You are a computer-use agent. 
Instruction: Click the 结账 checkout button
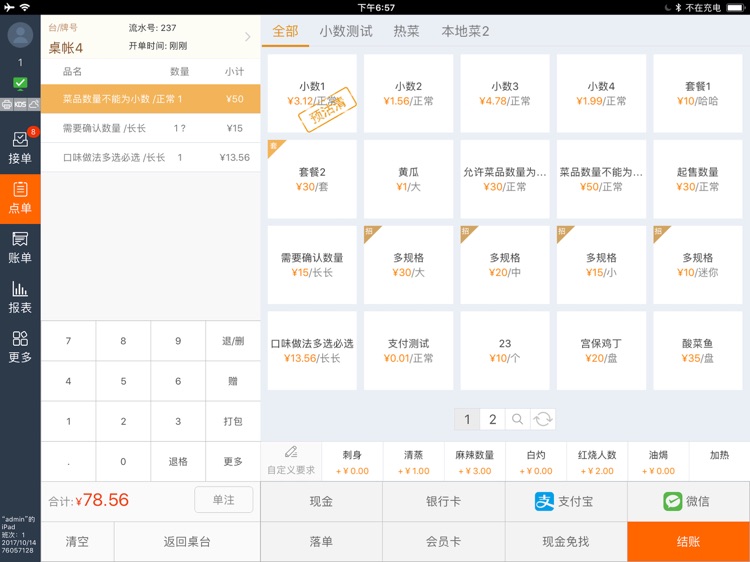(x=688, y=541)
